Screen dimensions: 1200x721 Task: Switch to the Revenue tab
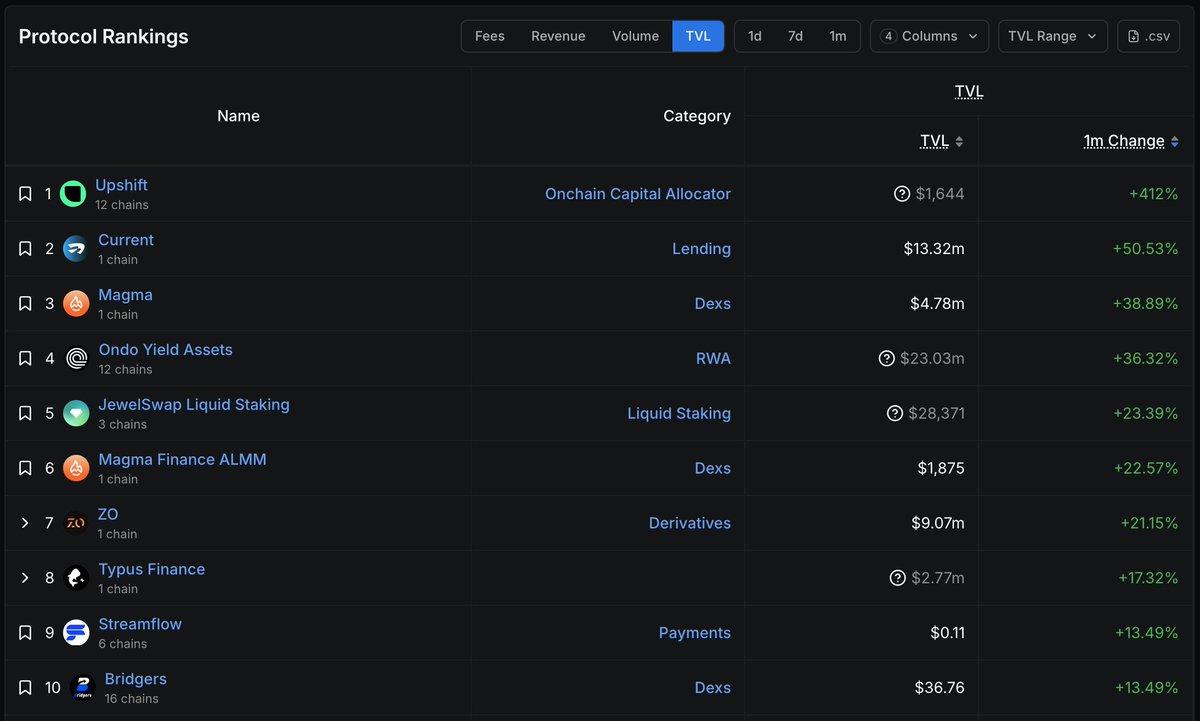click(x=558, y=36)
